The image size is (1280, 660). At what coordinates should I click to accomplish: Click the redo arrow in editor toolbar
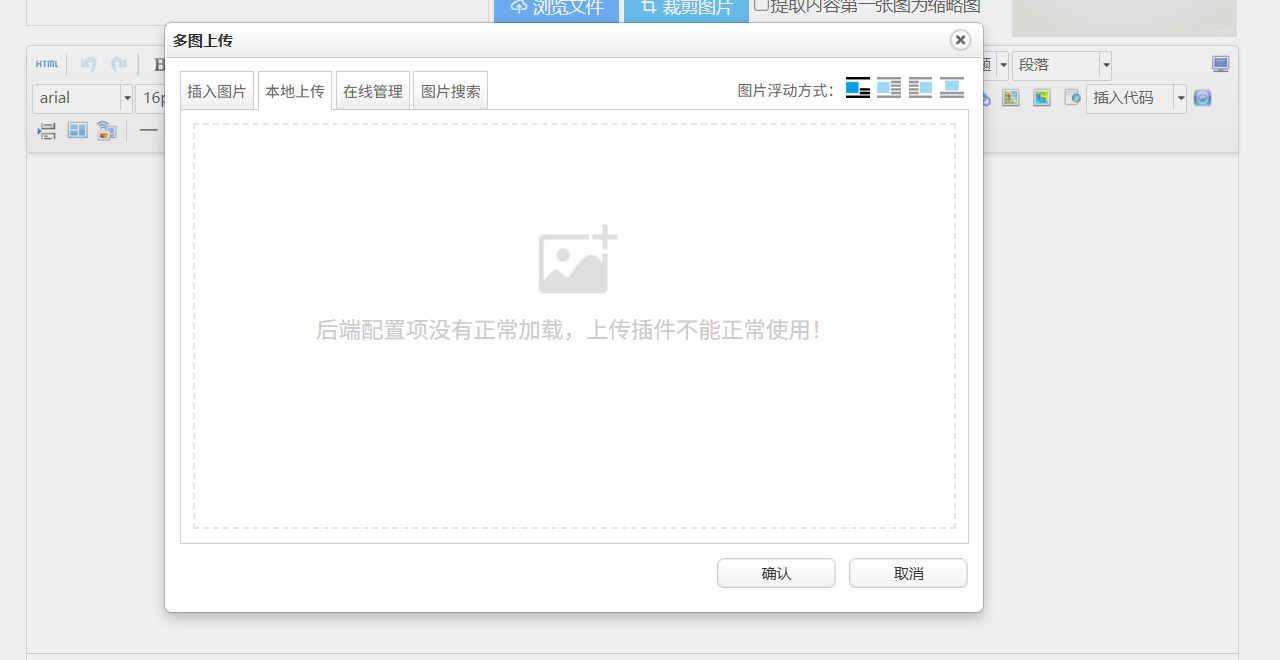tap(119, 64)
